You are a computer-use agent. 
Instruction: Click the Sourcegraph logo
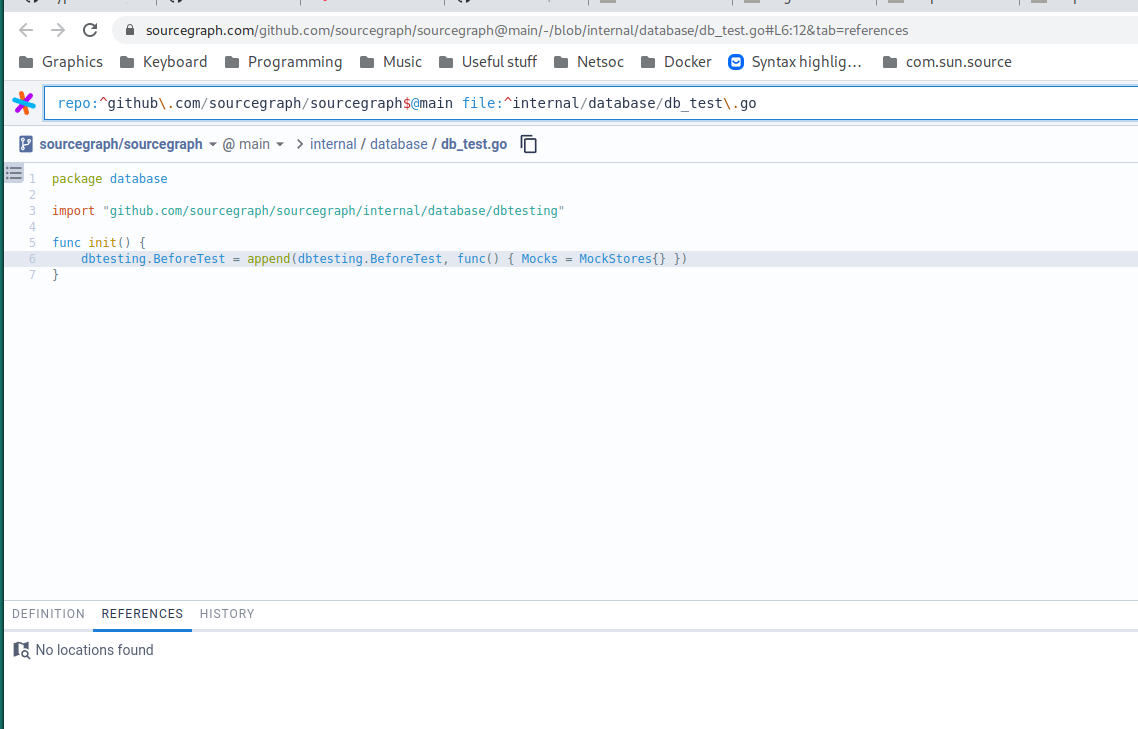click(24, 103)
